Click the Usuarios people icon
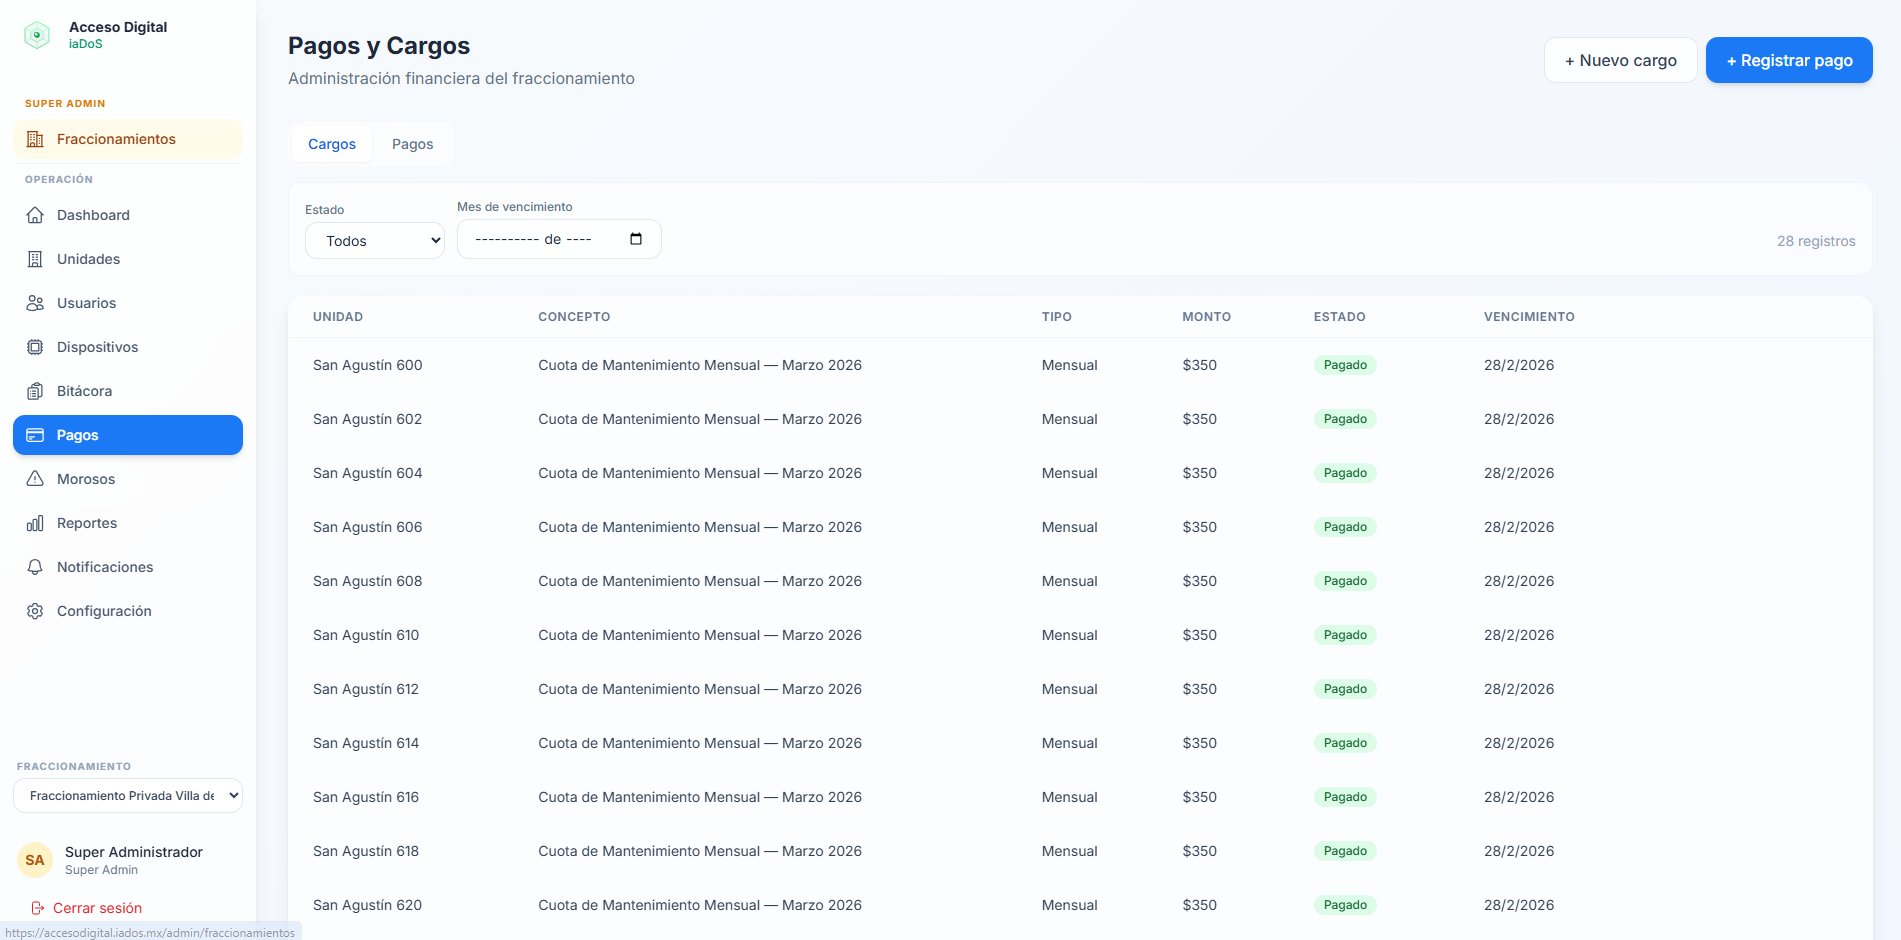The width and height of the screenshot is (1901, 940). [35, 303]
